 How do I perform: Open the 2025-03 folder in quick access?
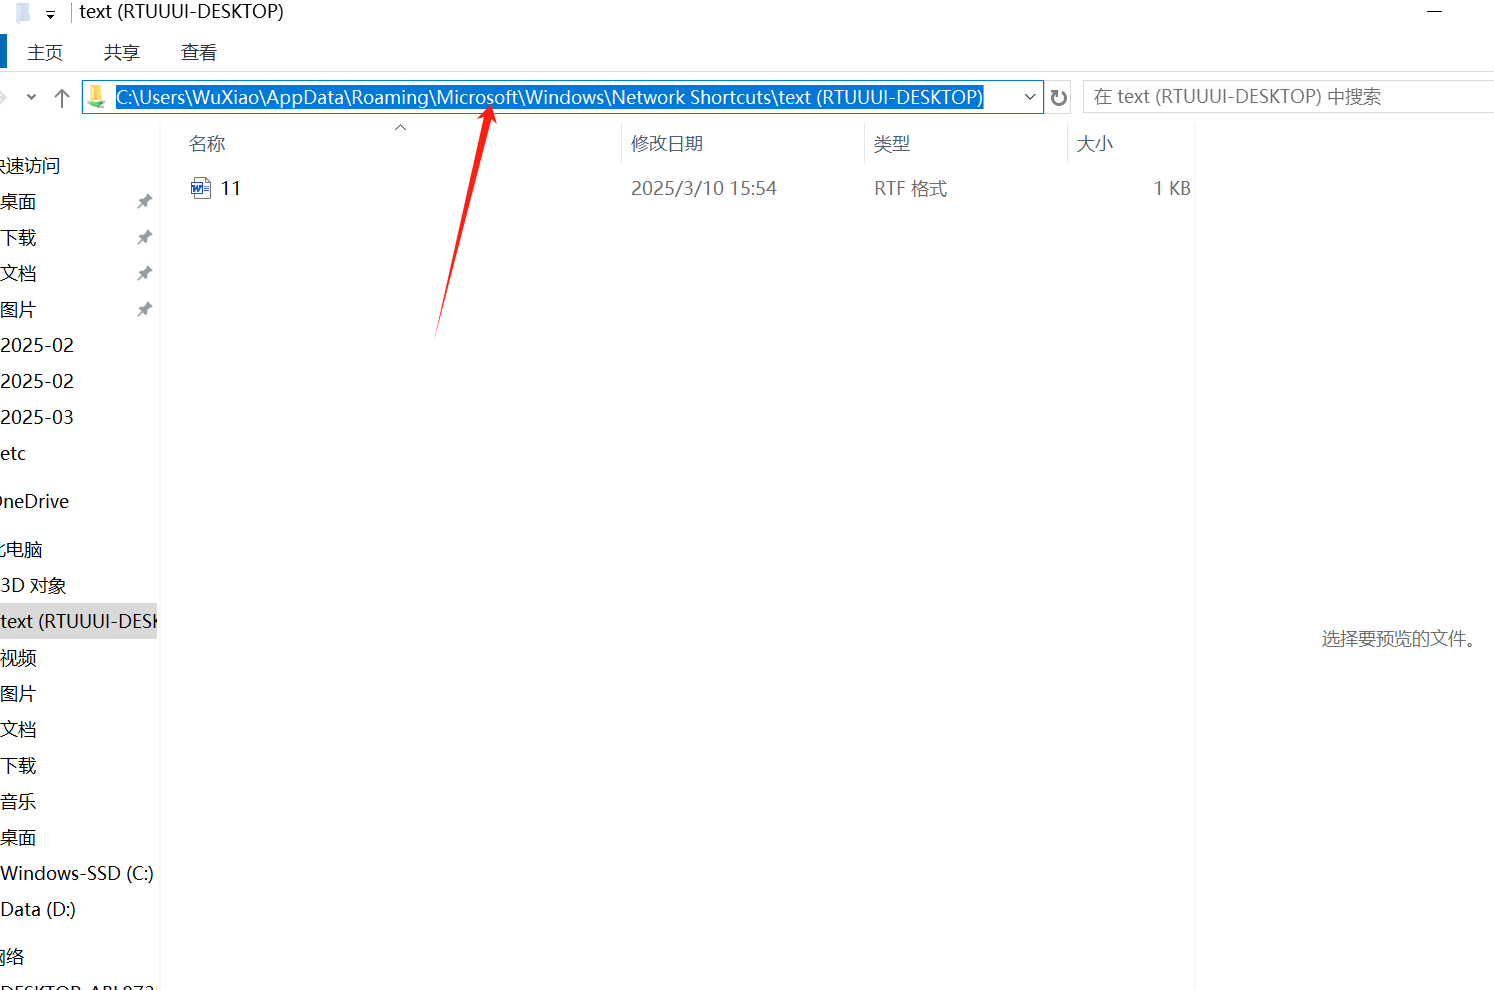click(x=37, y=417)
